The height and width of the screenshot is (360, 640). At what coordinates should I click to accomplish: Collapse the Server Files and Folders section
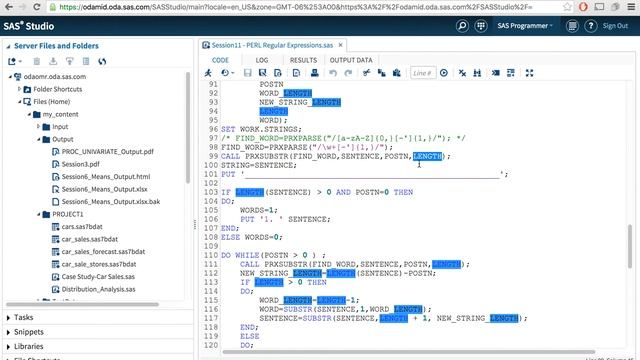pyautogui.click(x=8, y=46)
